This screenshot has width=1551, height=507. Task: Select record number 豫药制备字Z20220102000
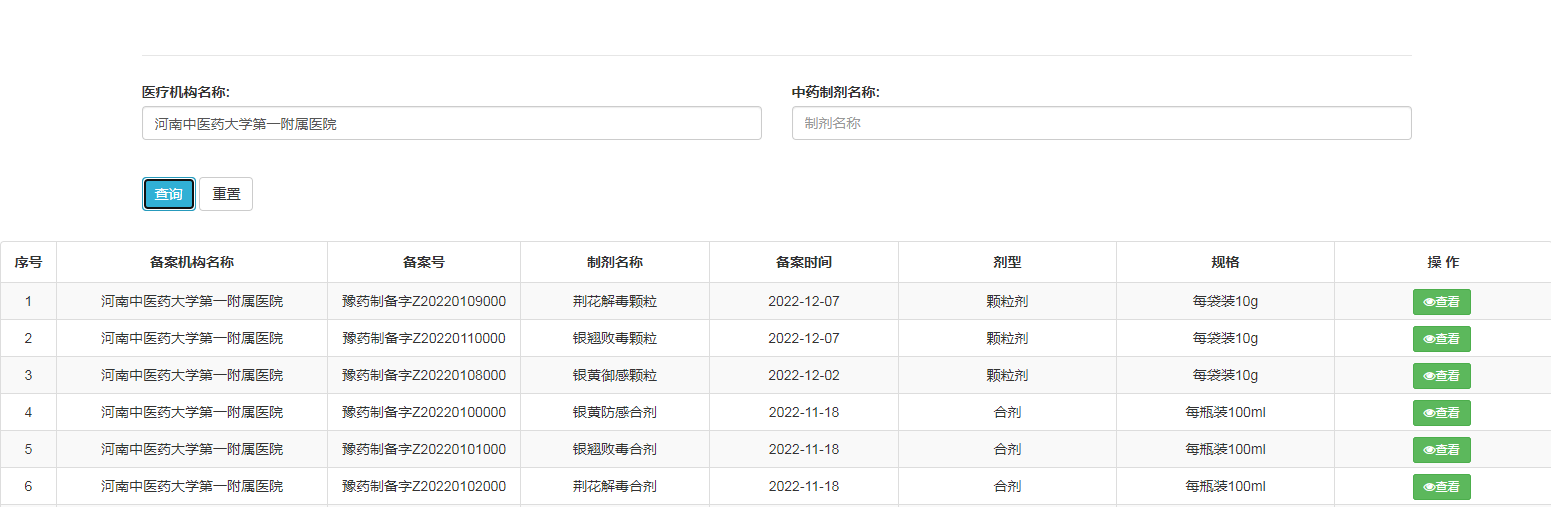[424, 486]
